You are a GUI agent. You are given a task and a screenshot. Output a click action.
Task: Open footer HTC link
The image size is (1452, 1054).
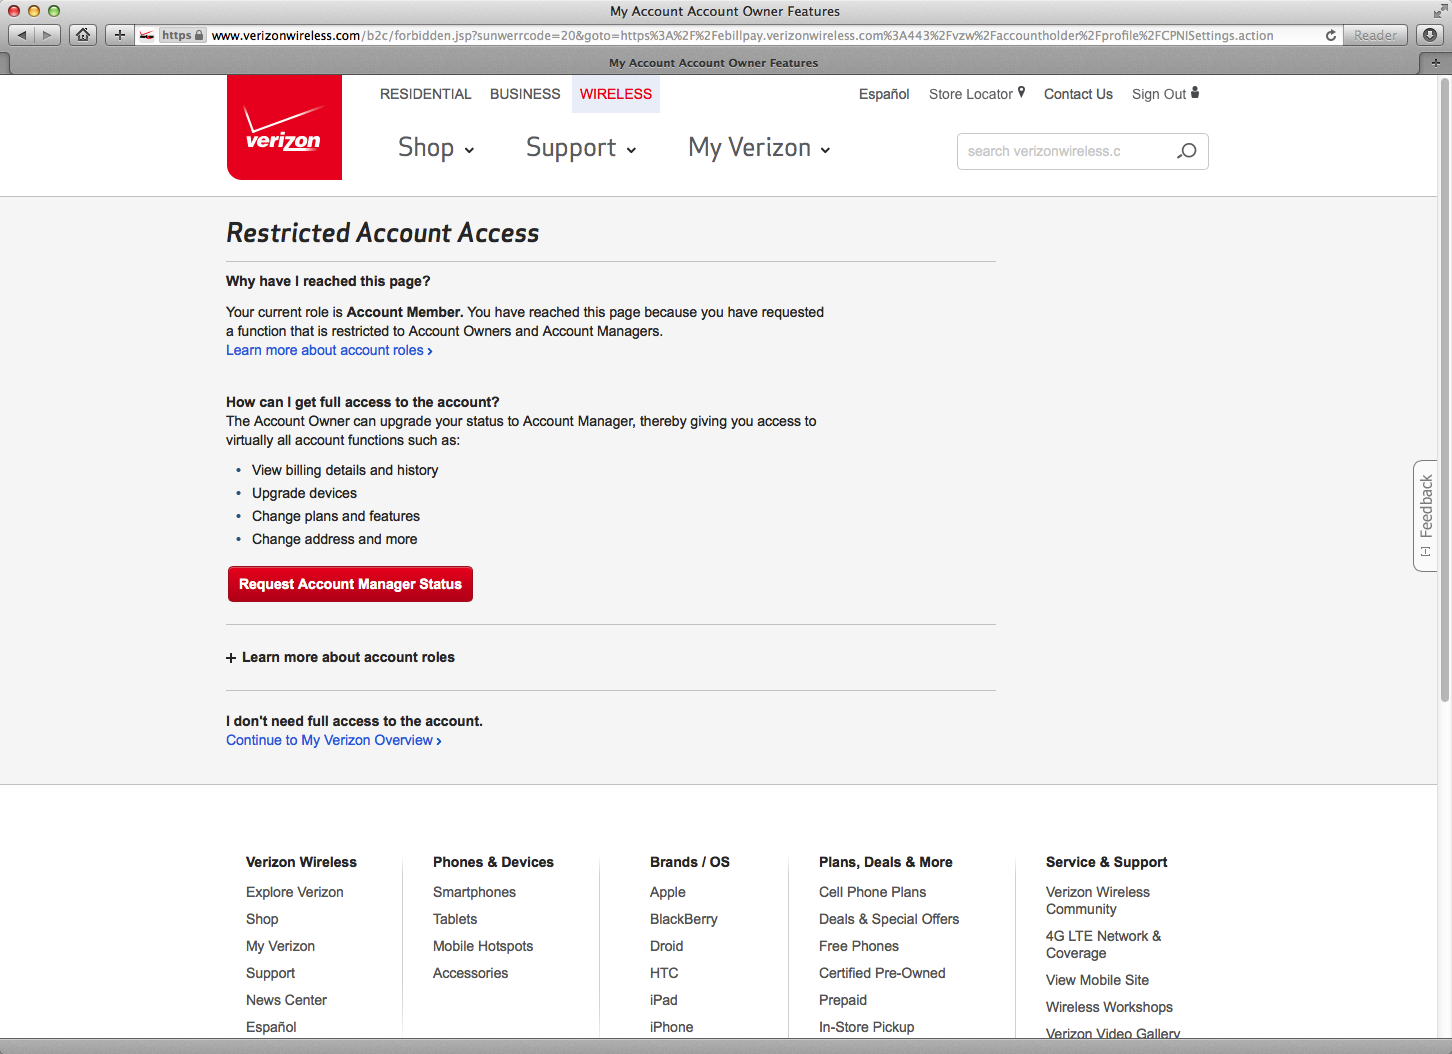(664, 973)
